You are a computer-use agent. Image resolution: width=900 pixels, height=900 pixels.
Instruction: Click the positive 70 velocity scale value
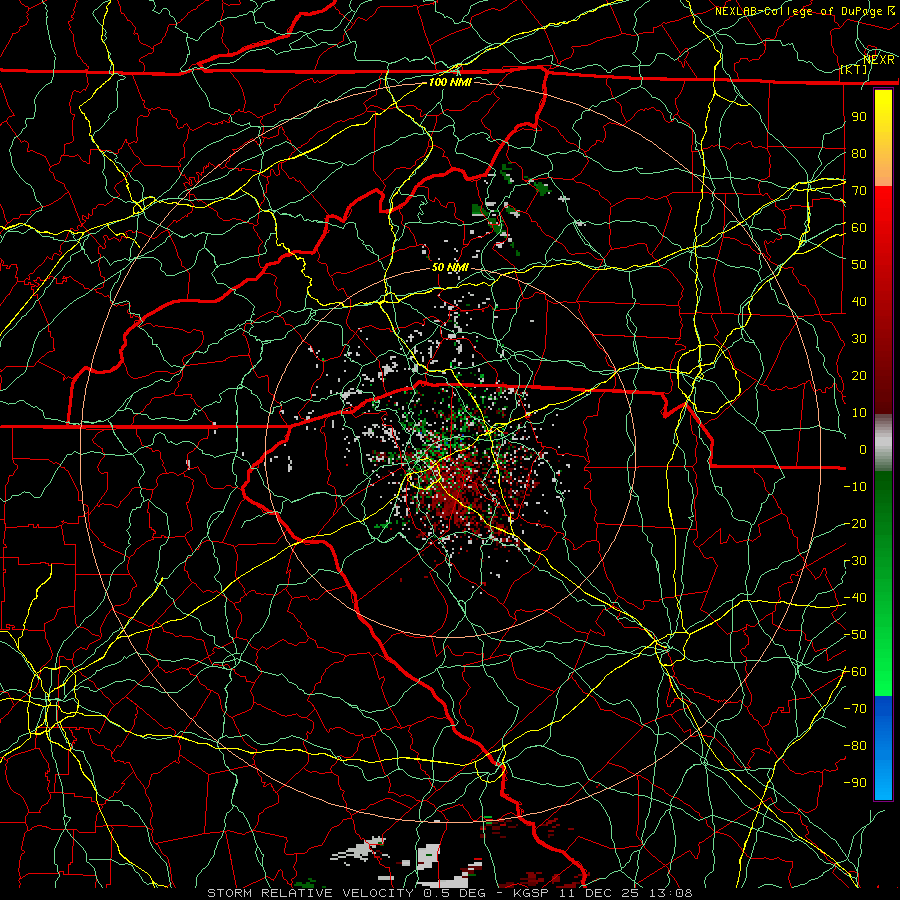[x=859, y=191]
